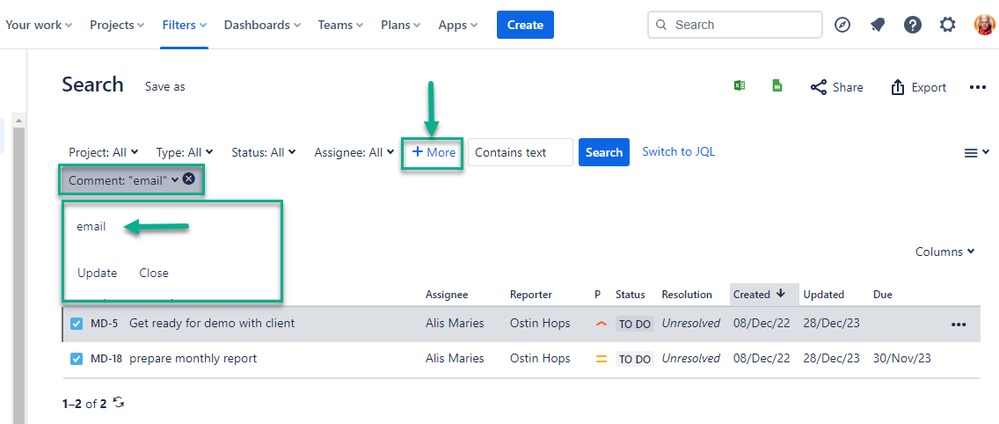
Task: Refresh the search results
Action: pos(119,402)
